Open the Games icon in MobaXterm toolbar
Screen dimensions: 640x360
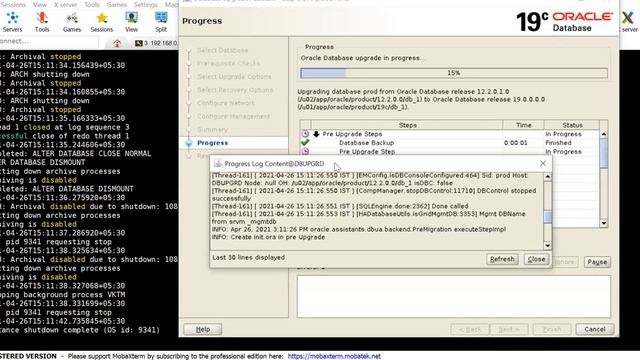tap(72, 22)
